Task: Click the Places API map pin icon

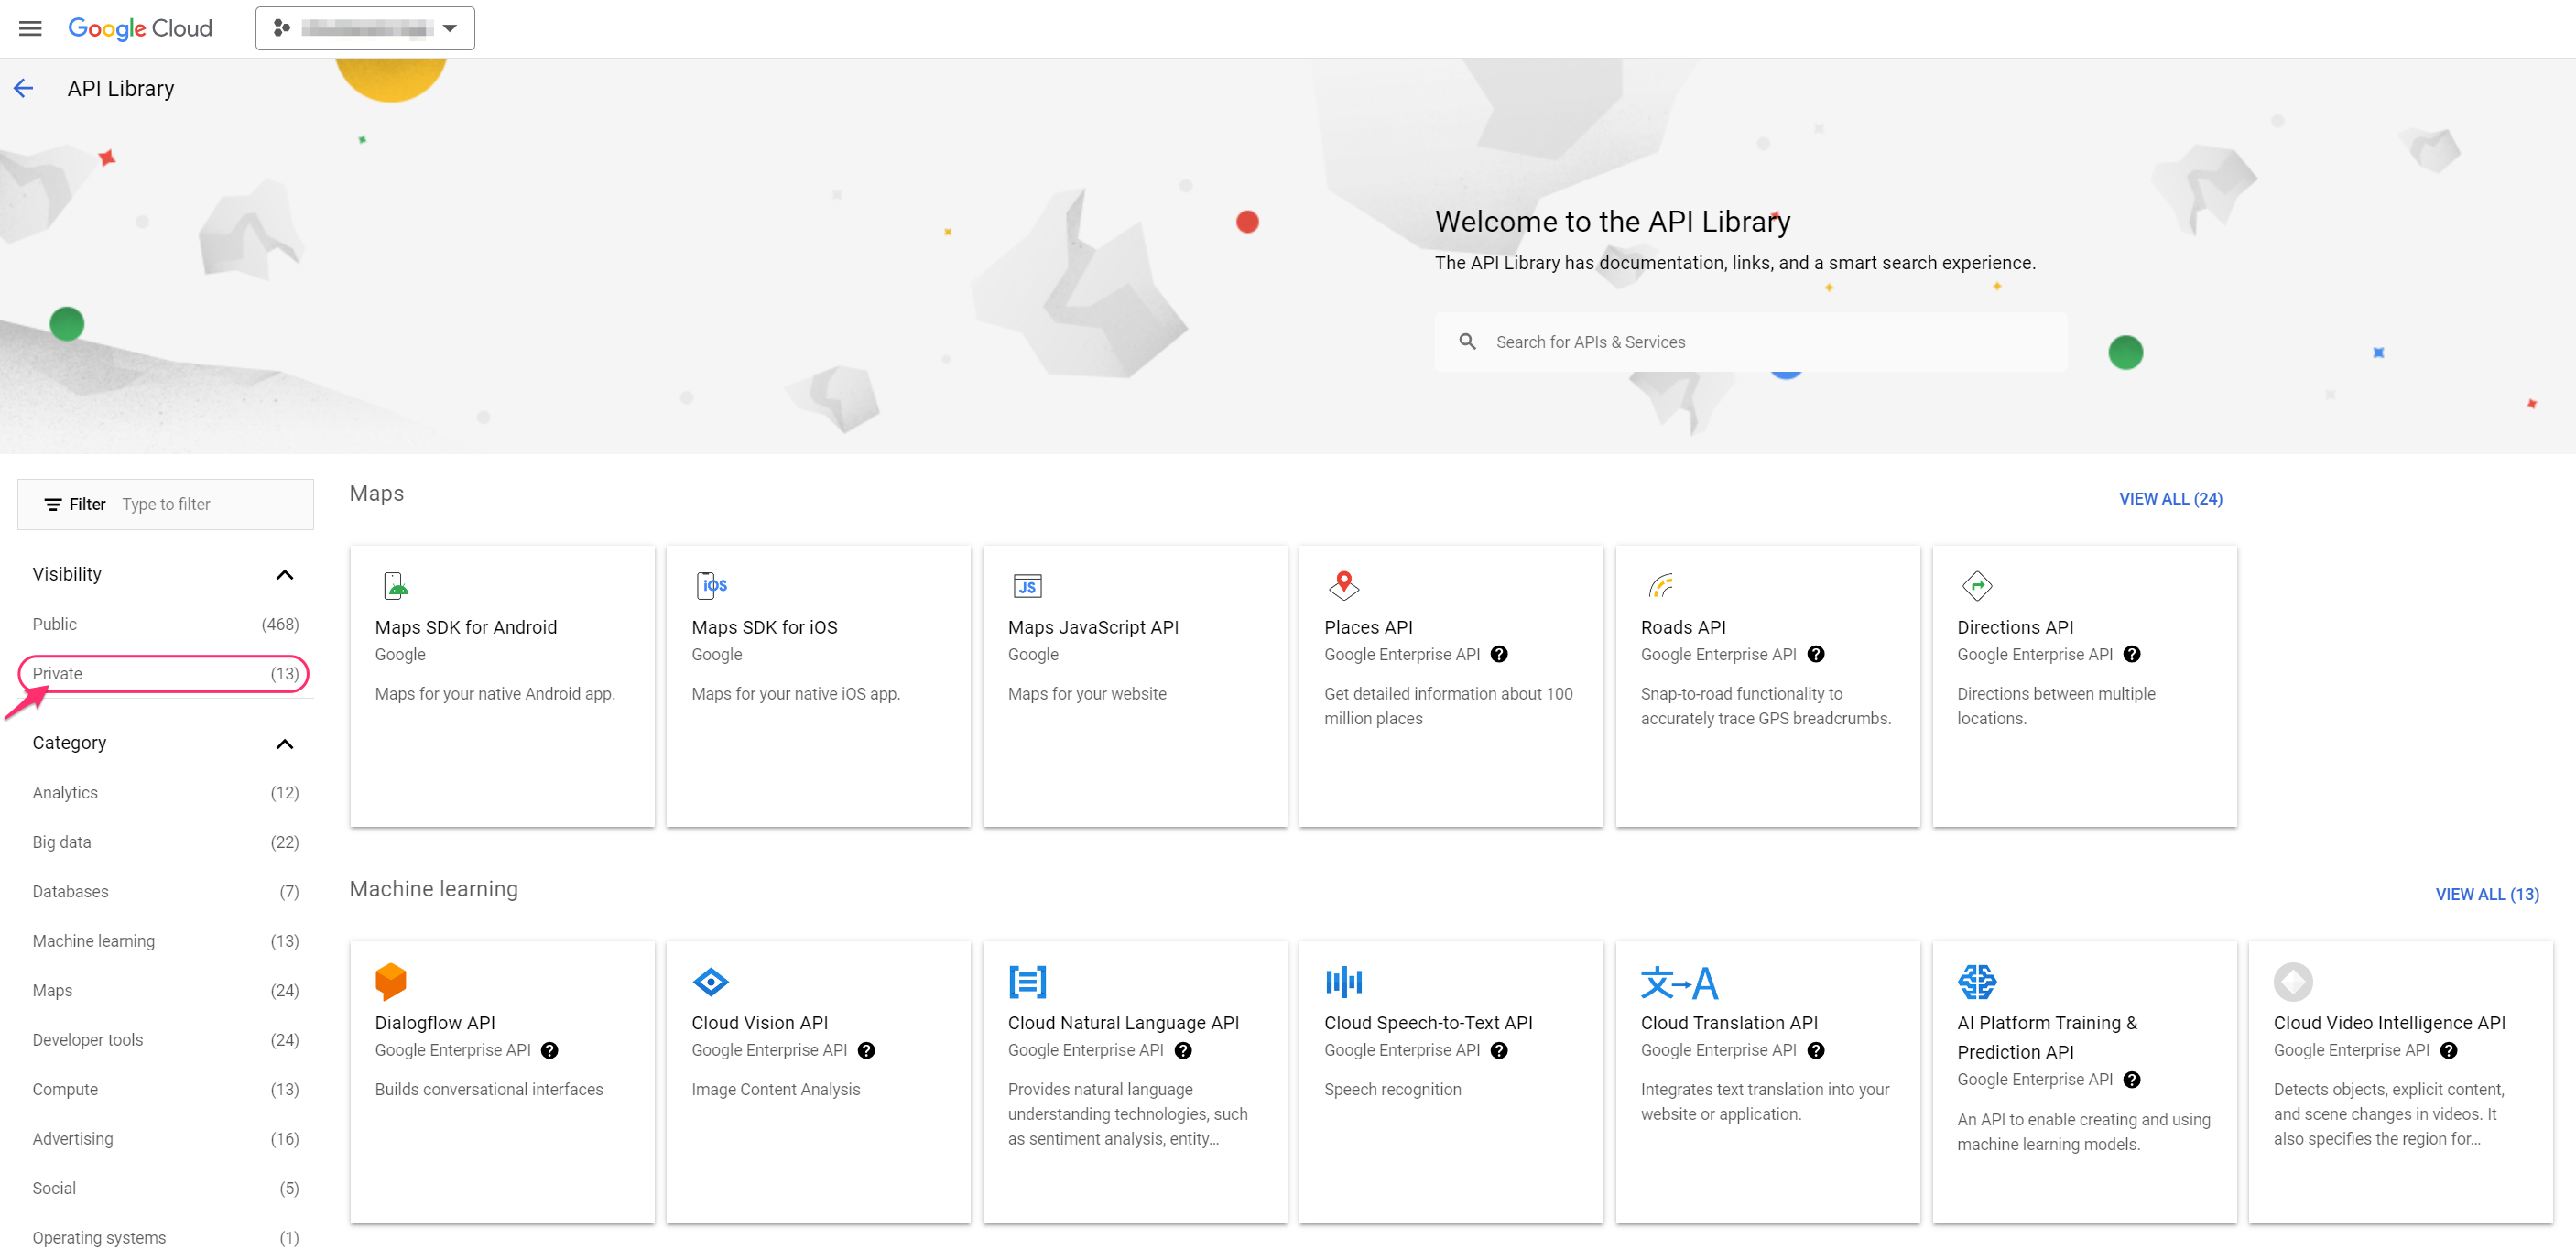Action: coord(1343,585)
